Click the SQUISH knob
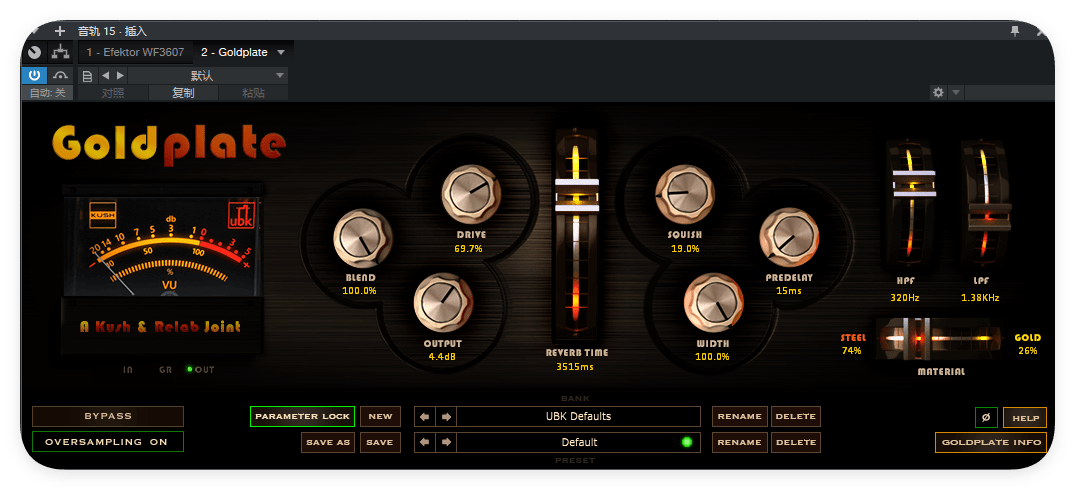 [x=684, y=194]
